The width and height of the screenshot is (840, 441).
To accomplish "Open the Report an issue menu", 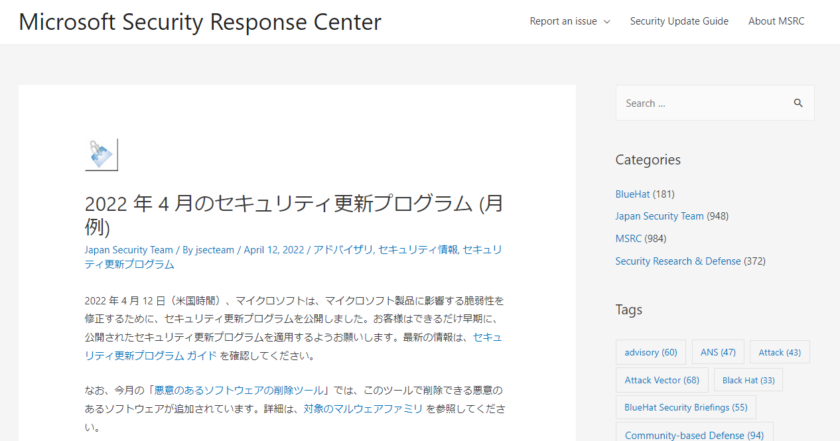I will point(563,21).
